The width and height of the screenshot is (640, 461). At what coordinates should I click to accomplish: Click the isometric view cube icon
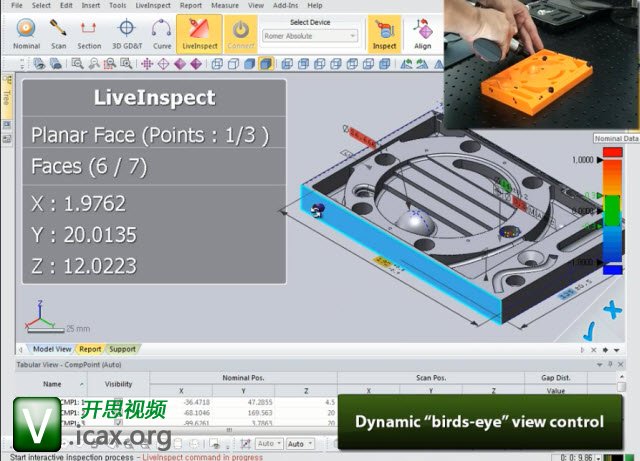point(384,64)
